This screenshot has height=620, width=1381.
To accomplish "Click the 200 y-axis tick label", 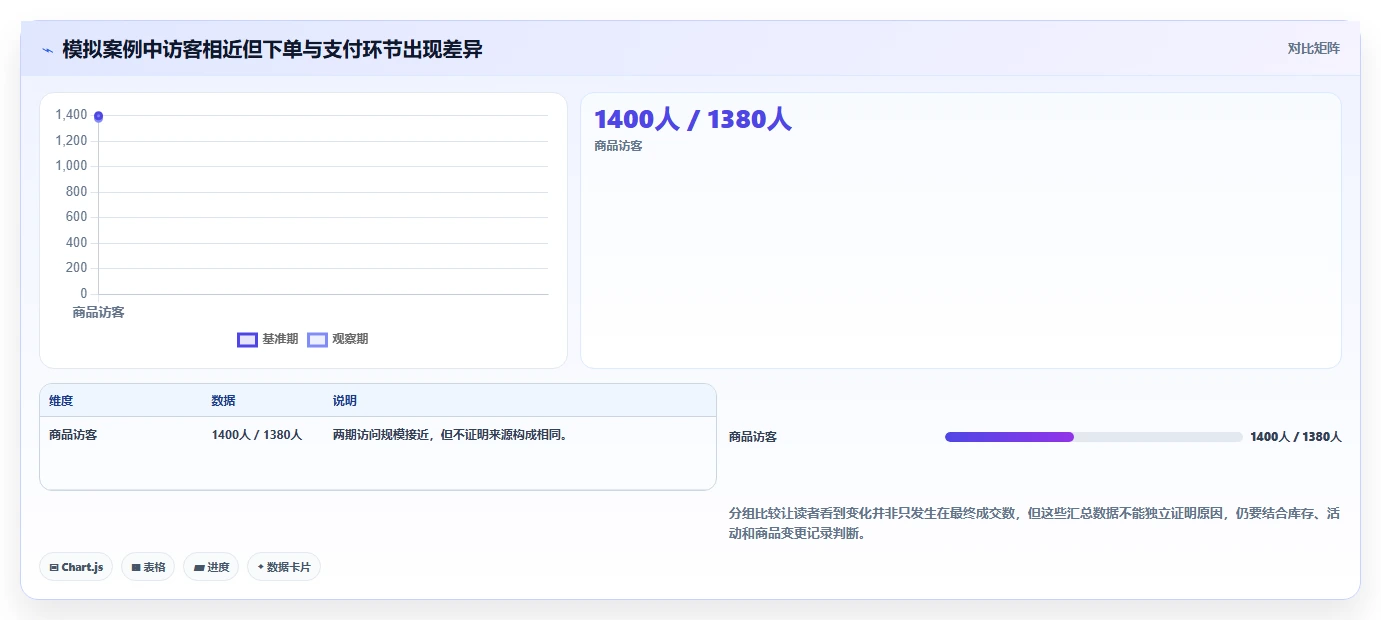I will (x=76, y=268).
